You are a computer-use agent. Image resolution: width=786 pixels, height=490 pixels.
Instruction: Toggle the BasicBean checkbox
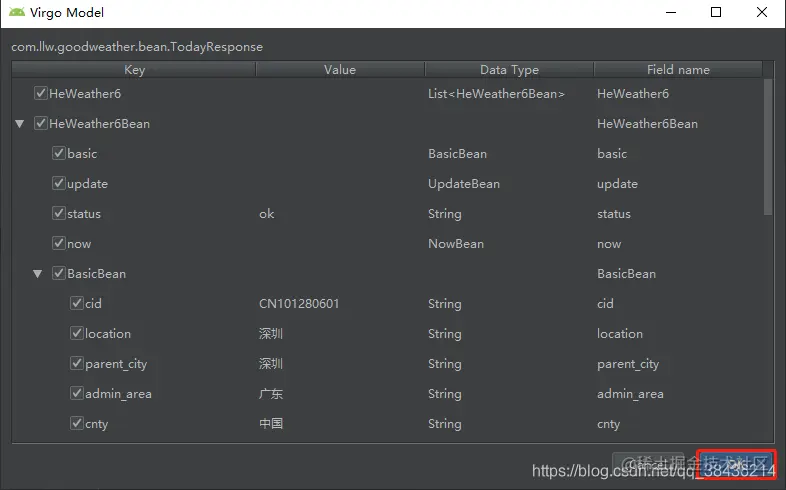coord(59,274)
